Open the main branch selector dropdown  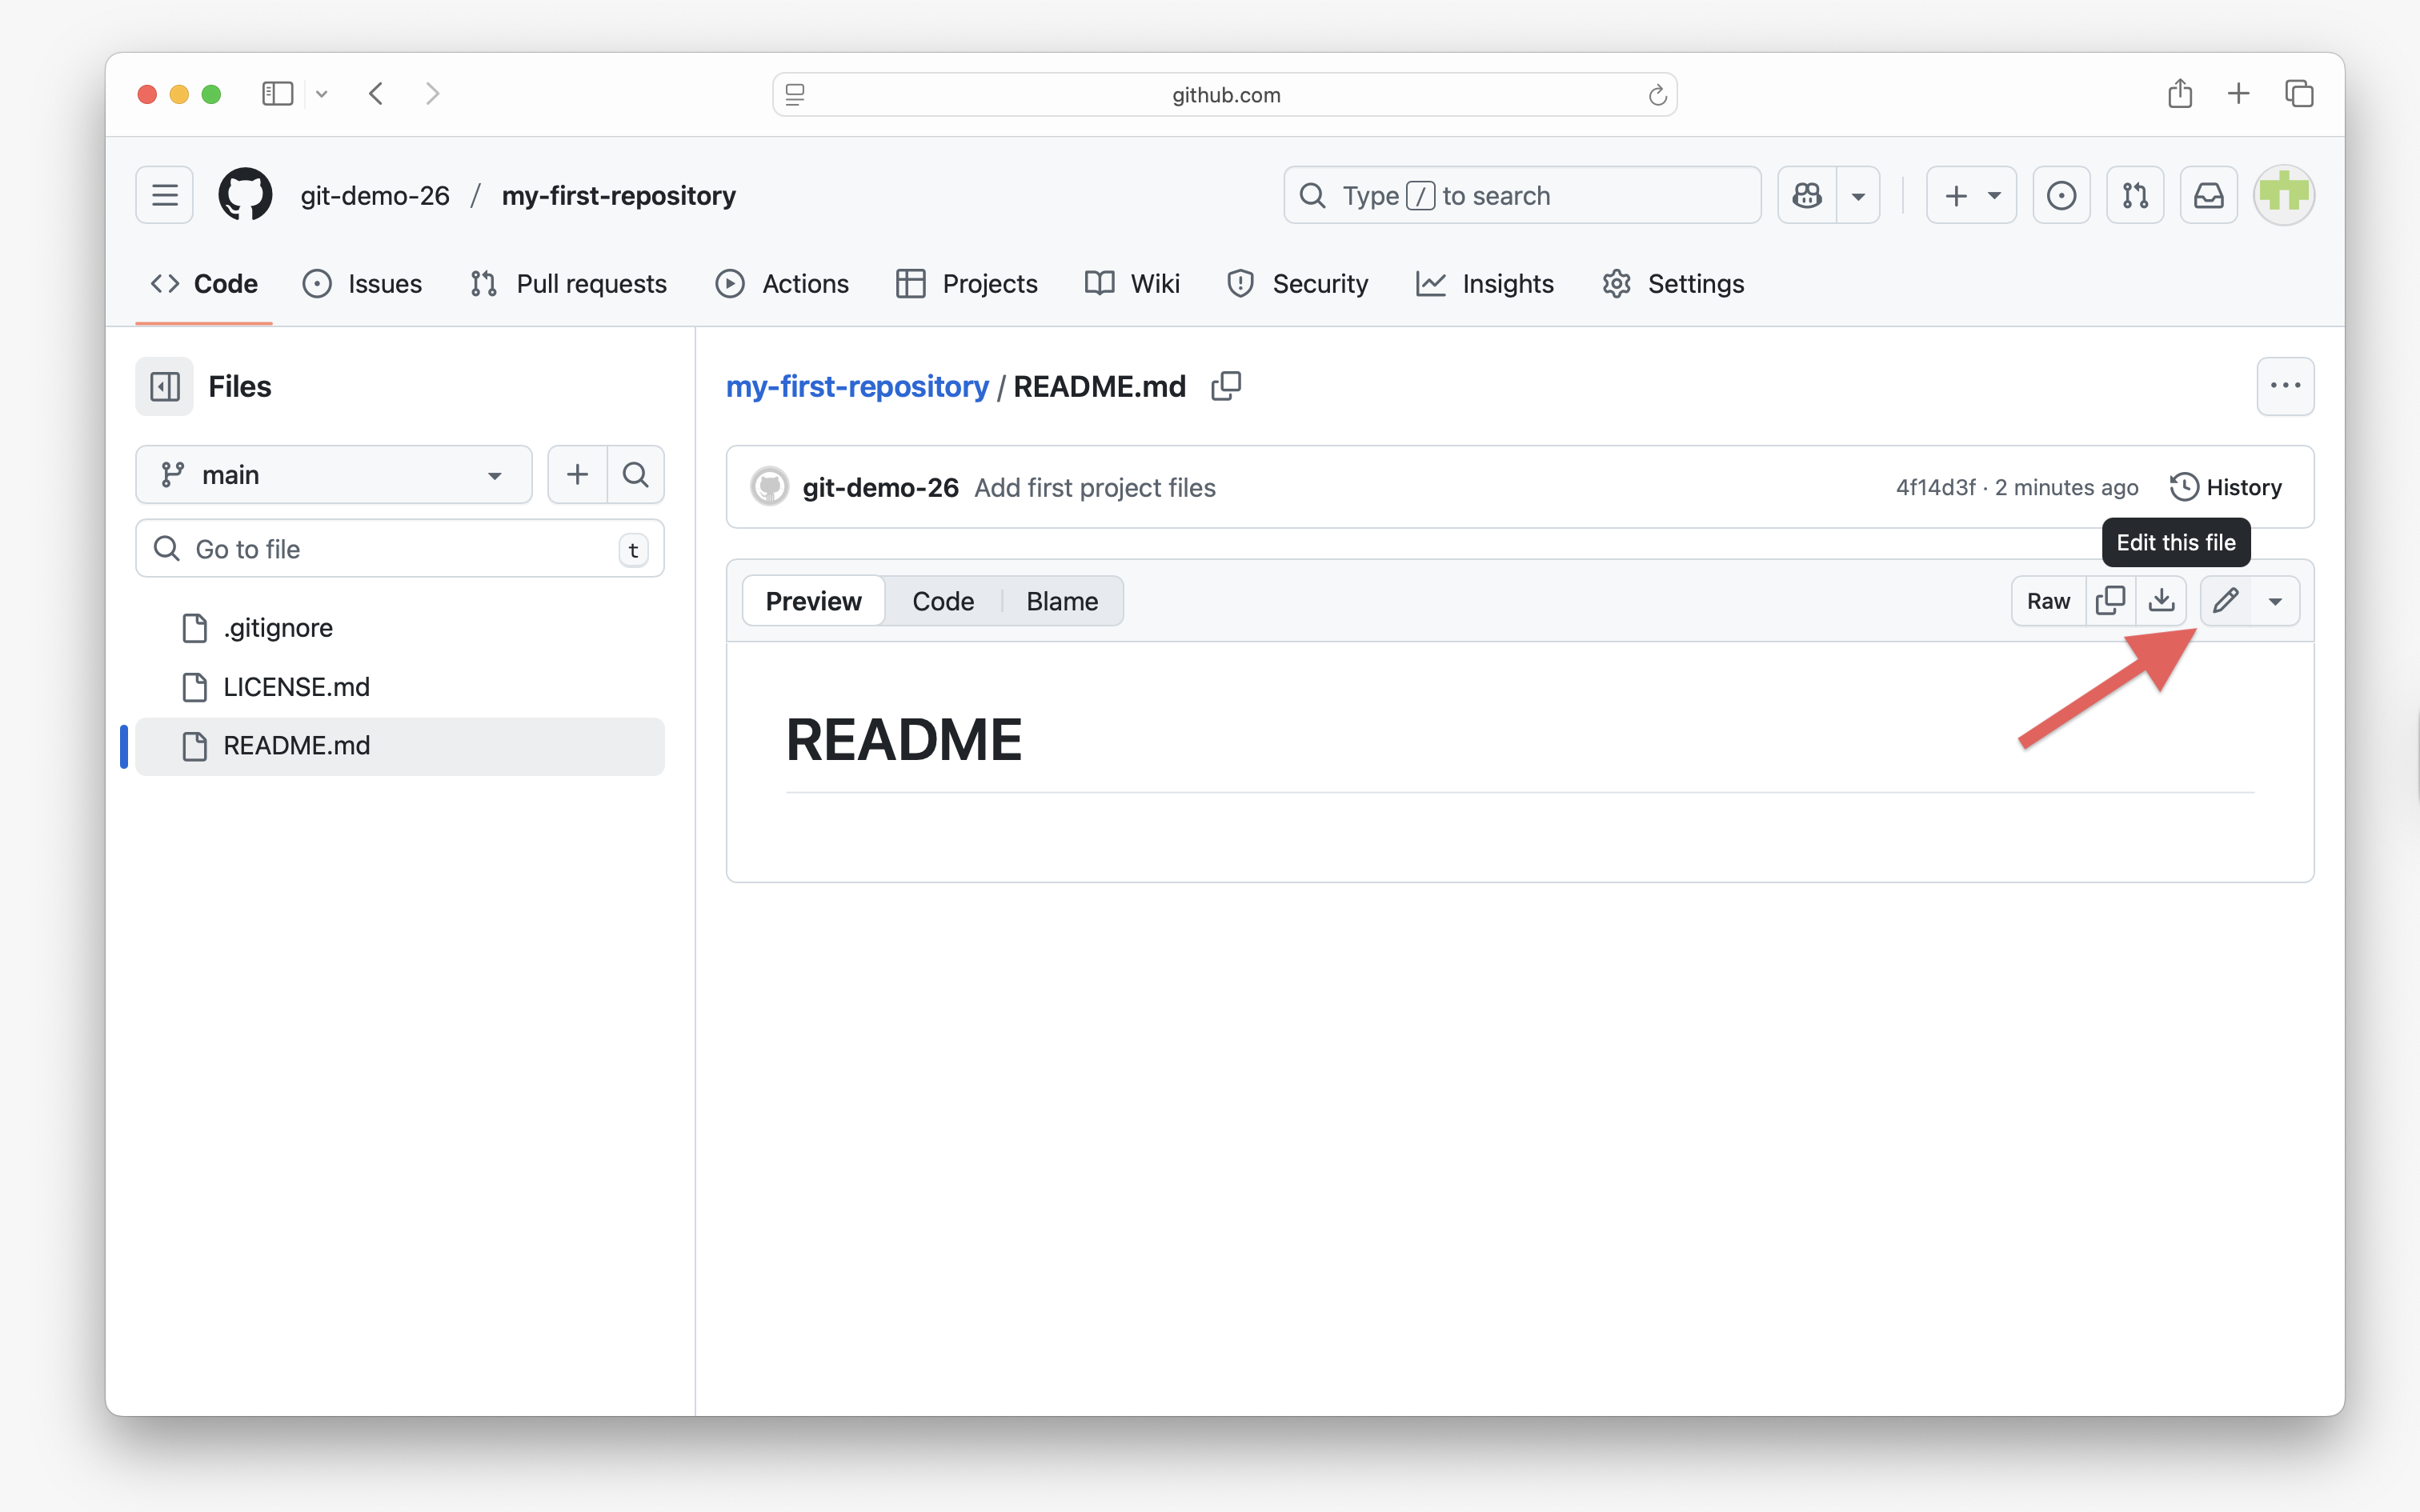(333, 474)
